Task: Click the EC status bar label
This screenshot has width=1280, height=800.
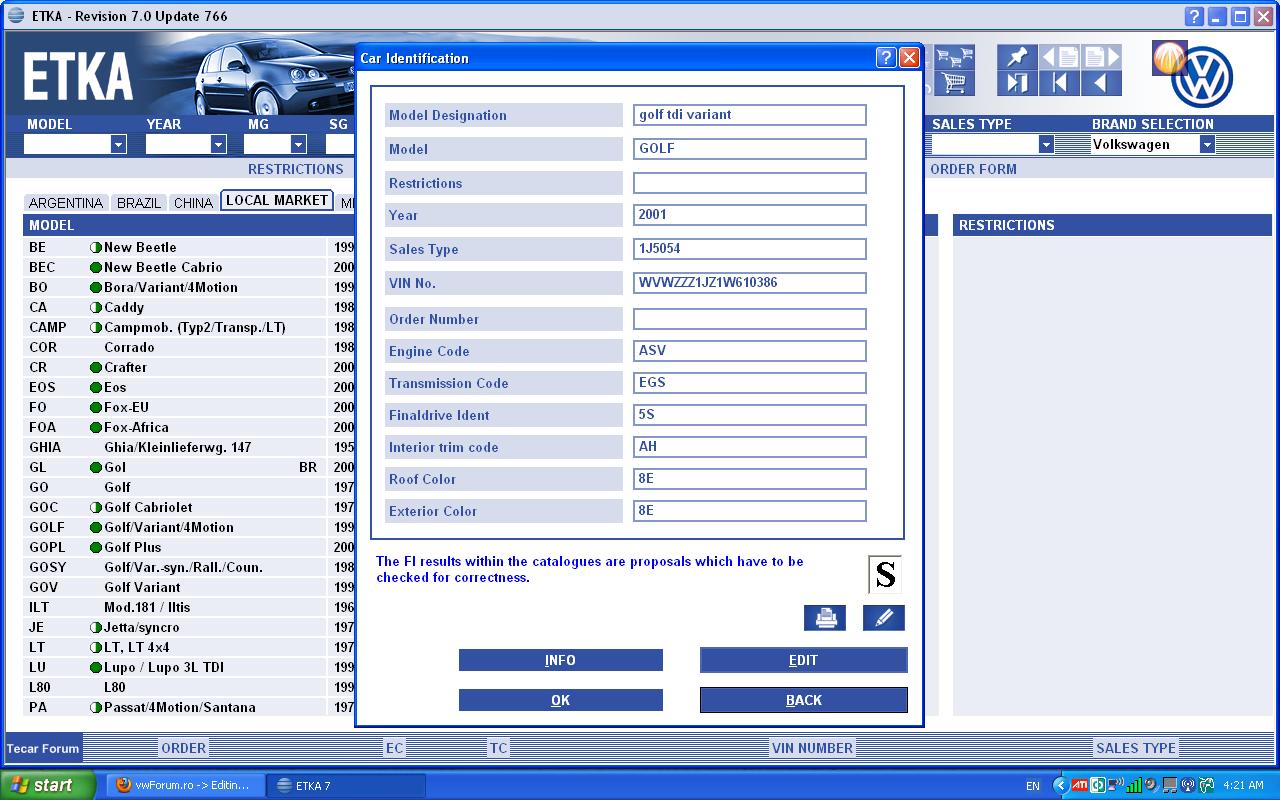Action: click(x=395, y=748)
